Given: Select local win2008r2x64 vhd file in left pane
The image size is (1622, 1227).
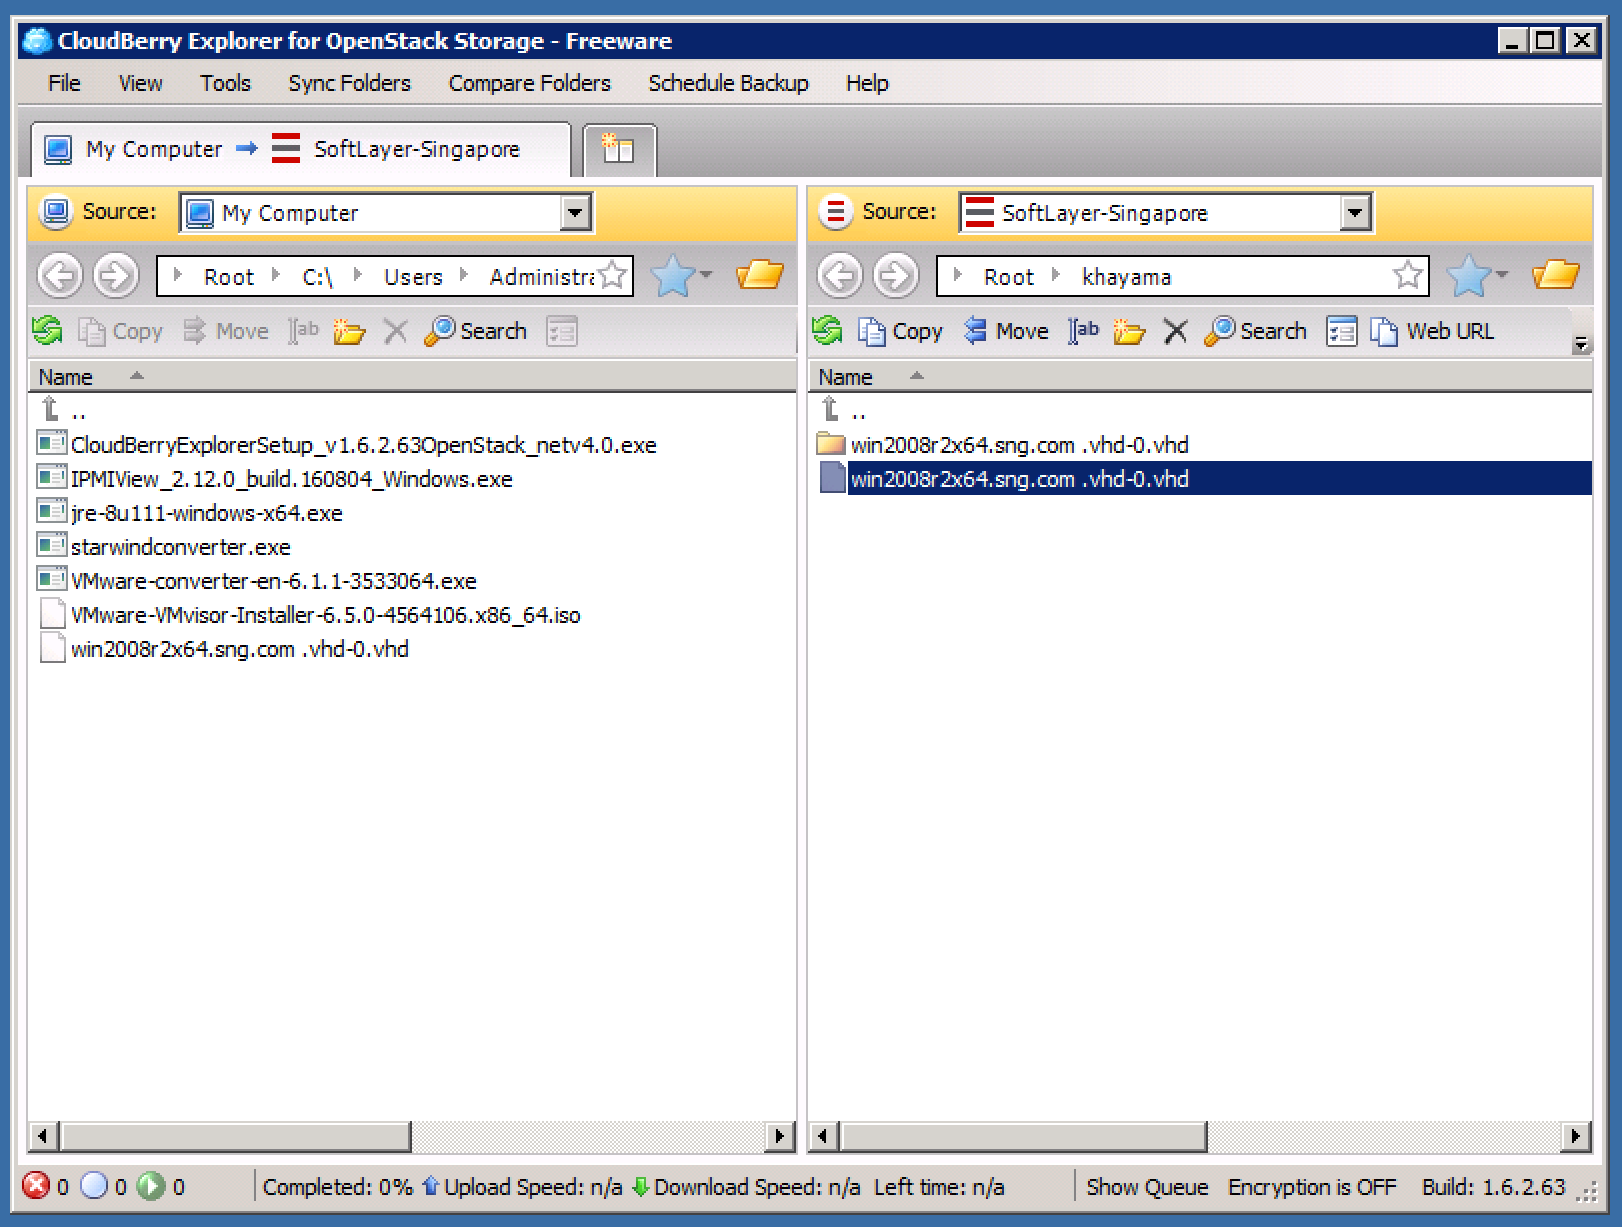Looking at the screenshot, I should [239, 649].
